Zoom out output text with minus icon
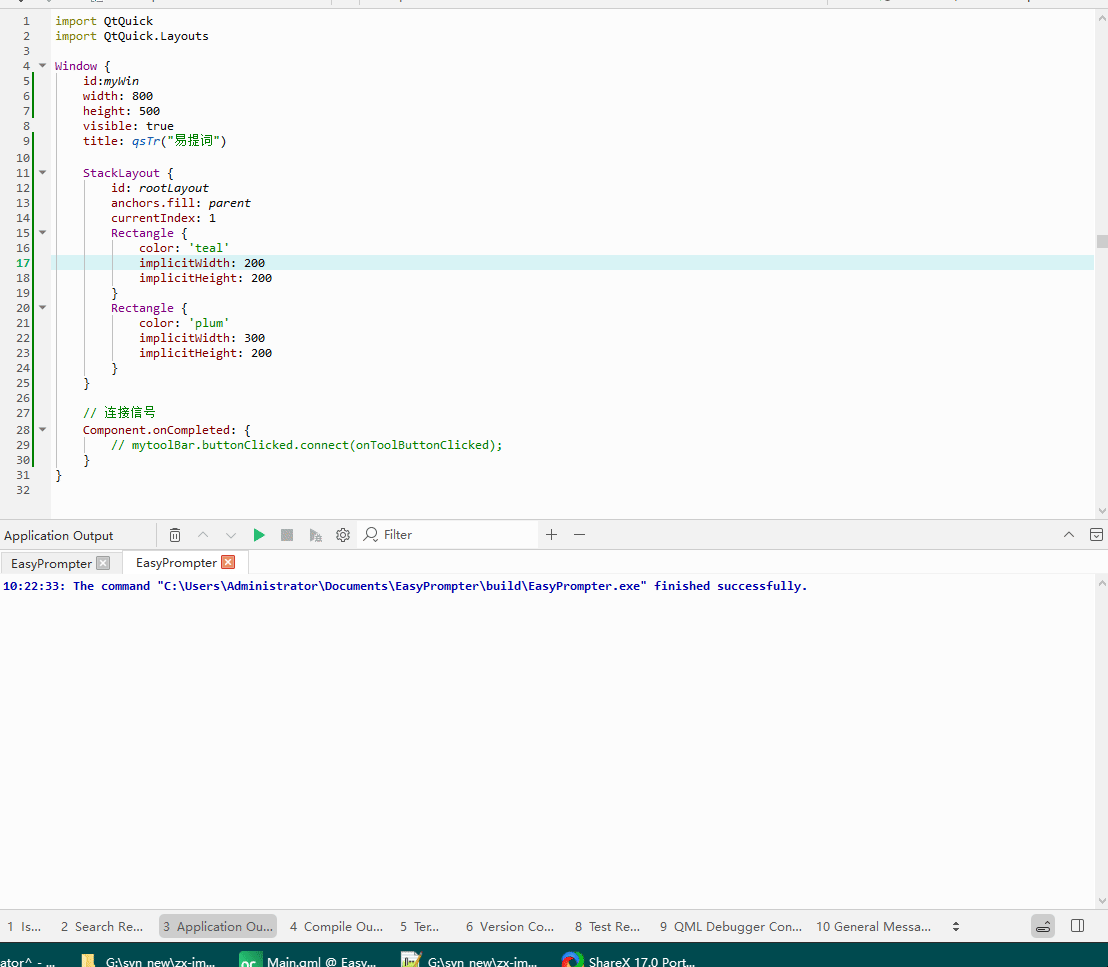 (x=579, y=534)
